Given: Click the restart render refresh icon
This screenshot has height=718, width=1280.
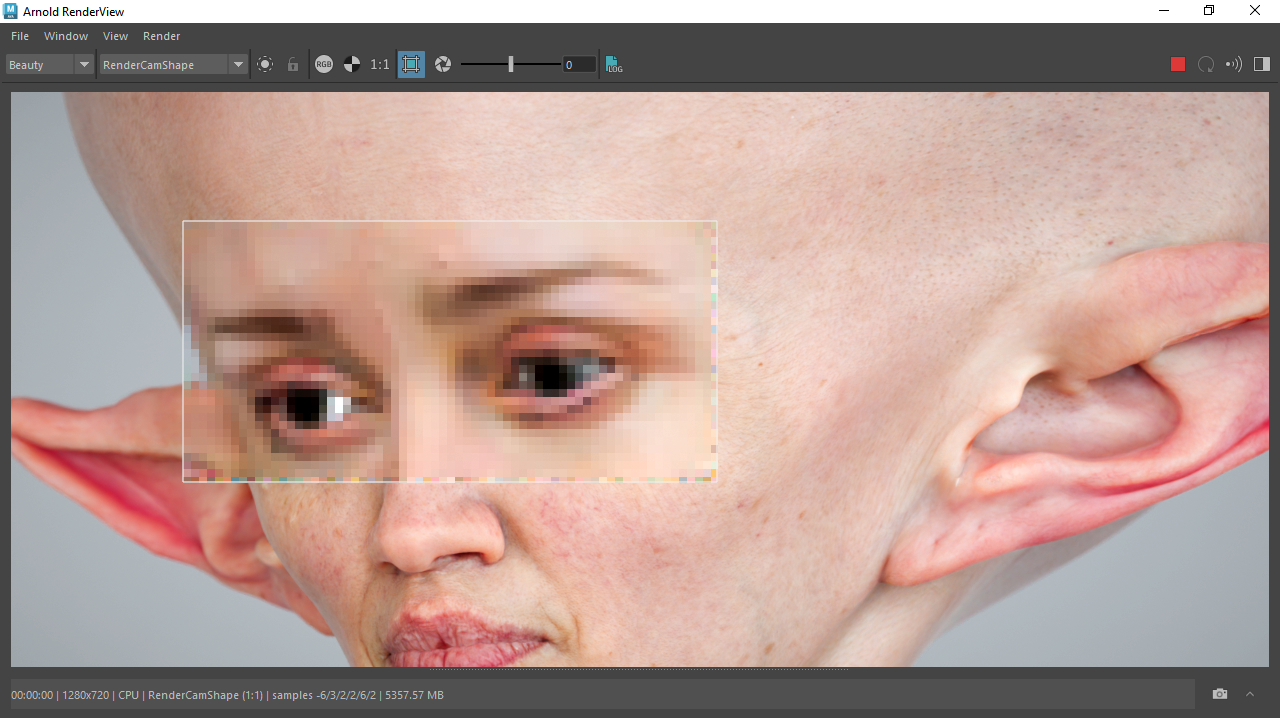Looking at the screenshot, I should point(1206,64).
